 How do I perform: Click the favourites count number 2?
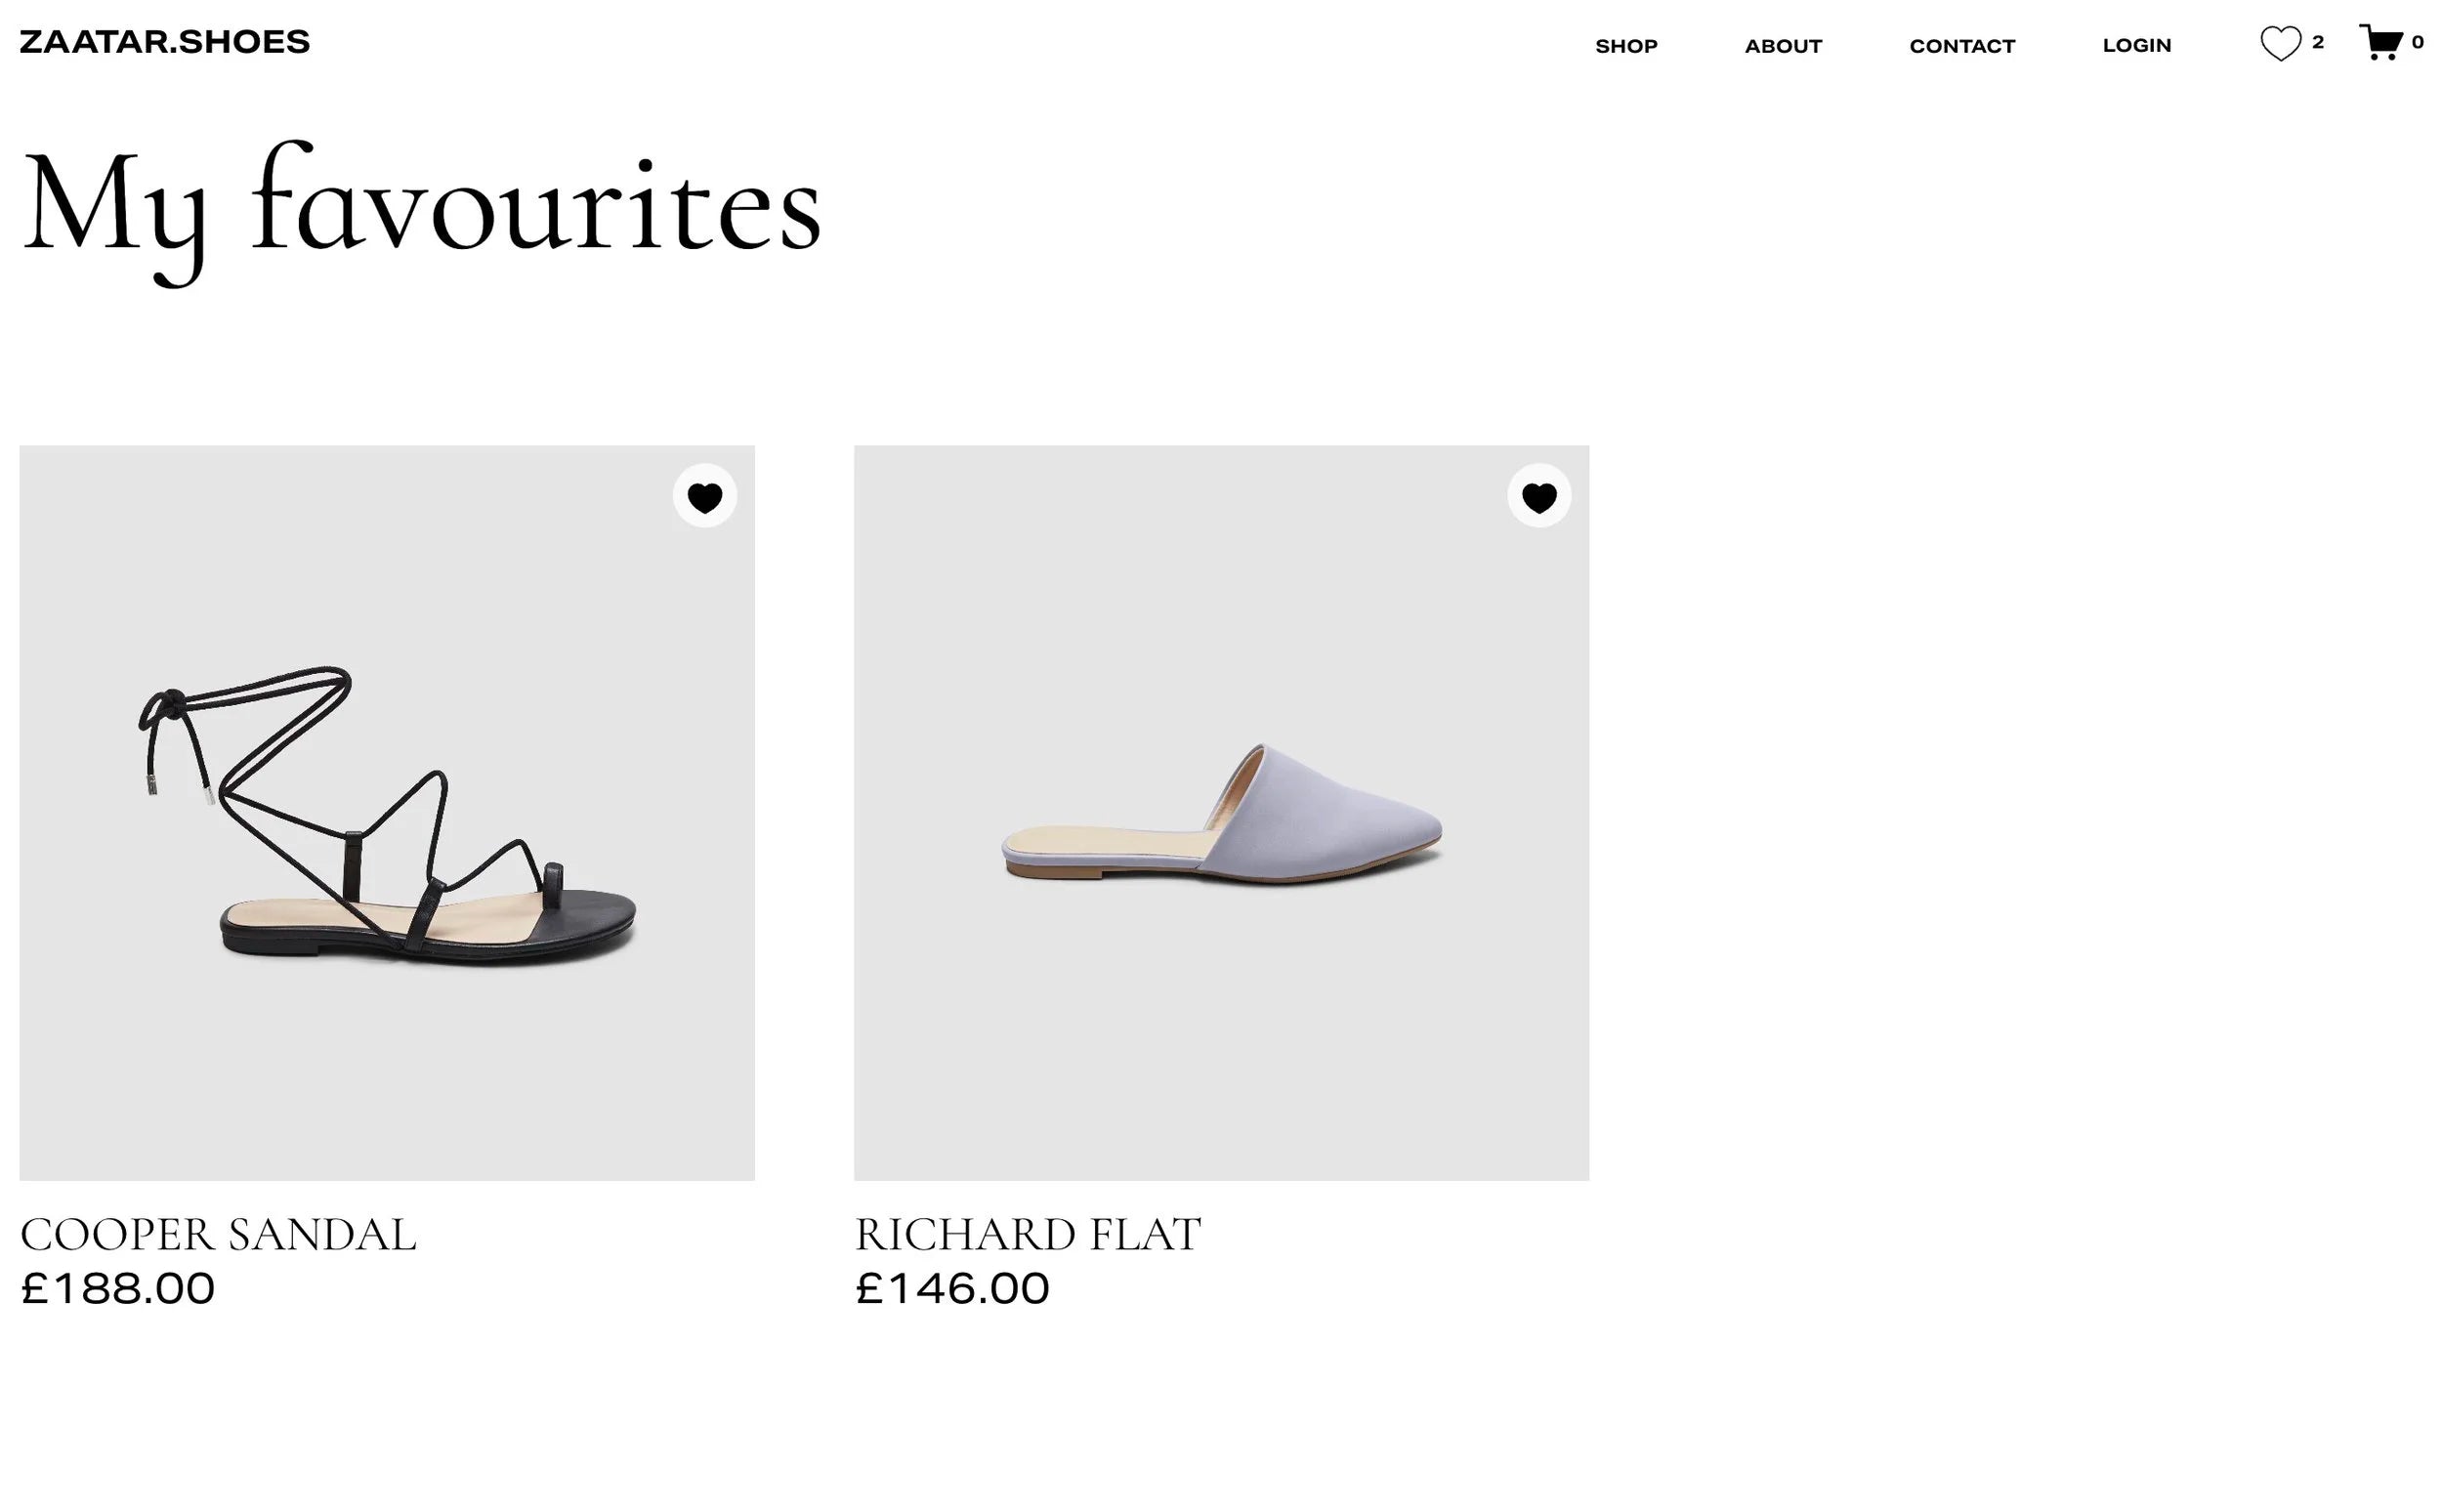click(x=2318, y=42)
